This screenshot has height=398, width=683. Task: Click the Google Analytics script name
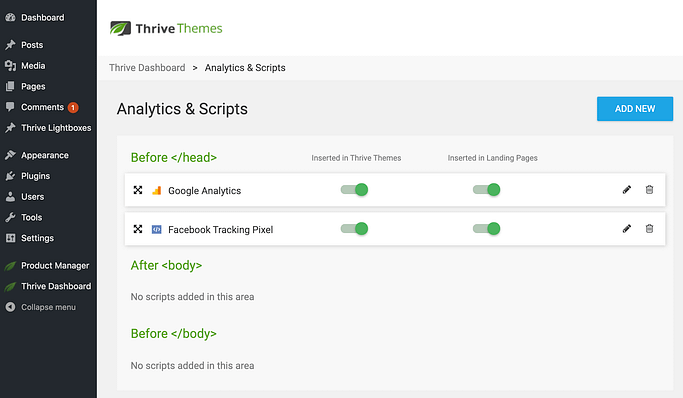[204, 191]
